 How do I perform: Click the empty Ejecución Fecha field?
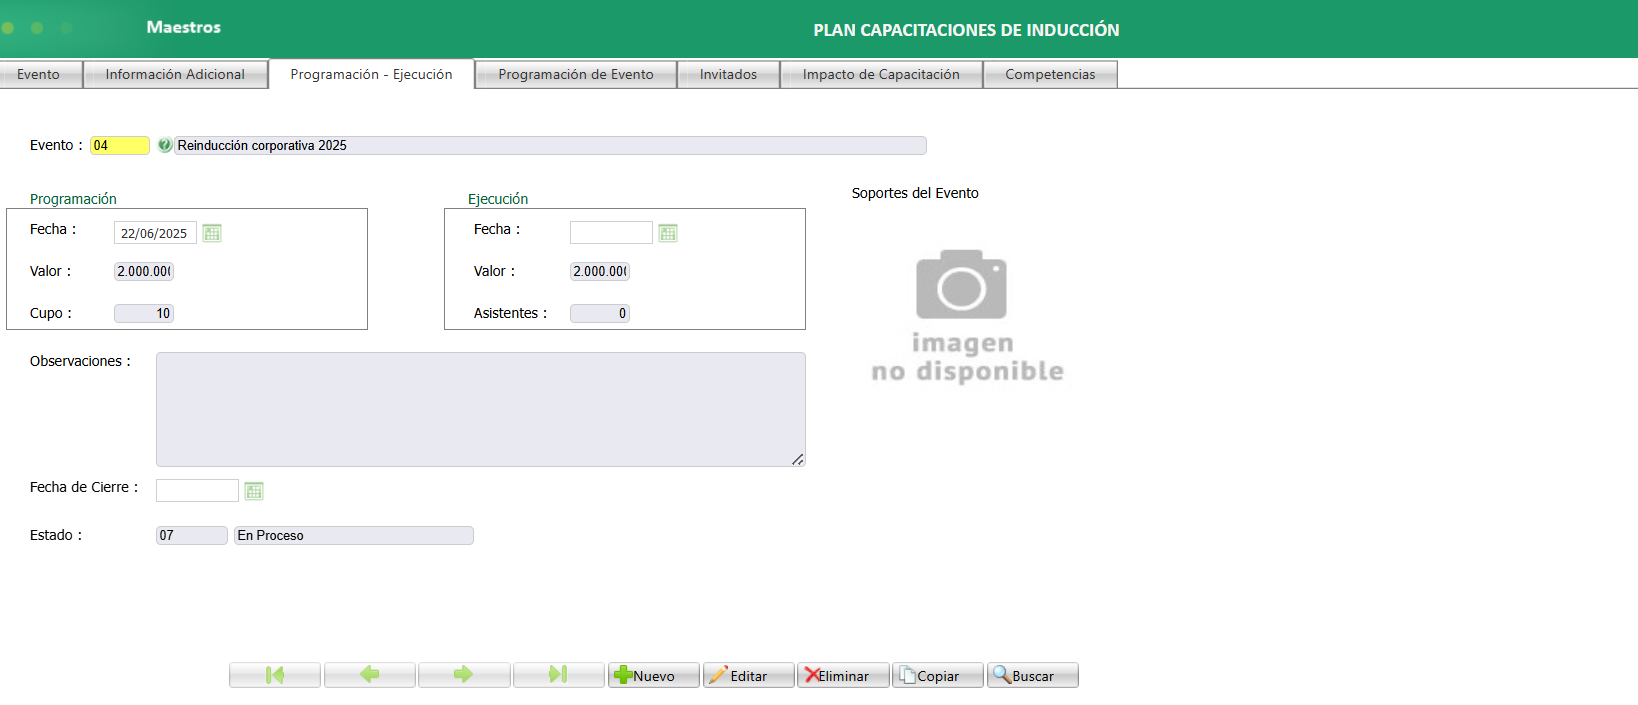[611, 233]
